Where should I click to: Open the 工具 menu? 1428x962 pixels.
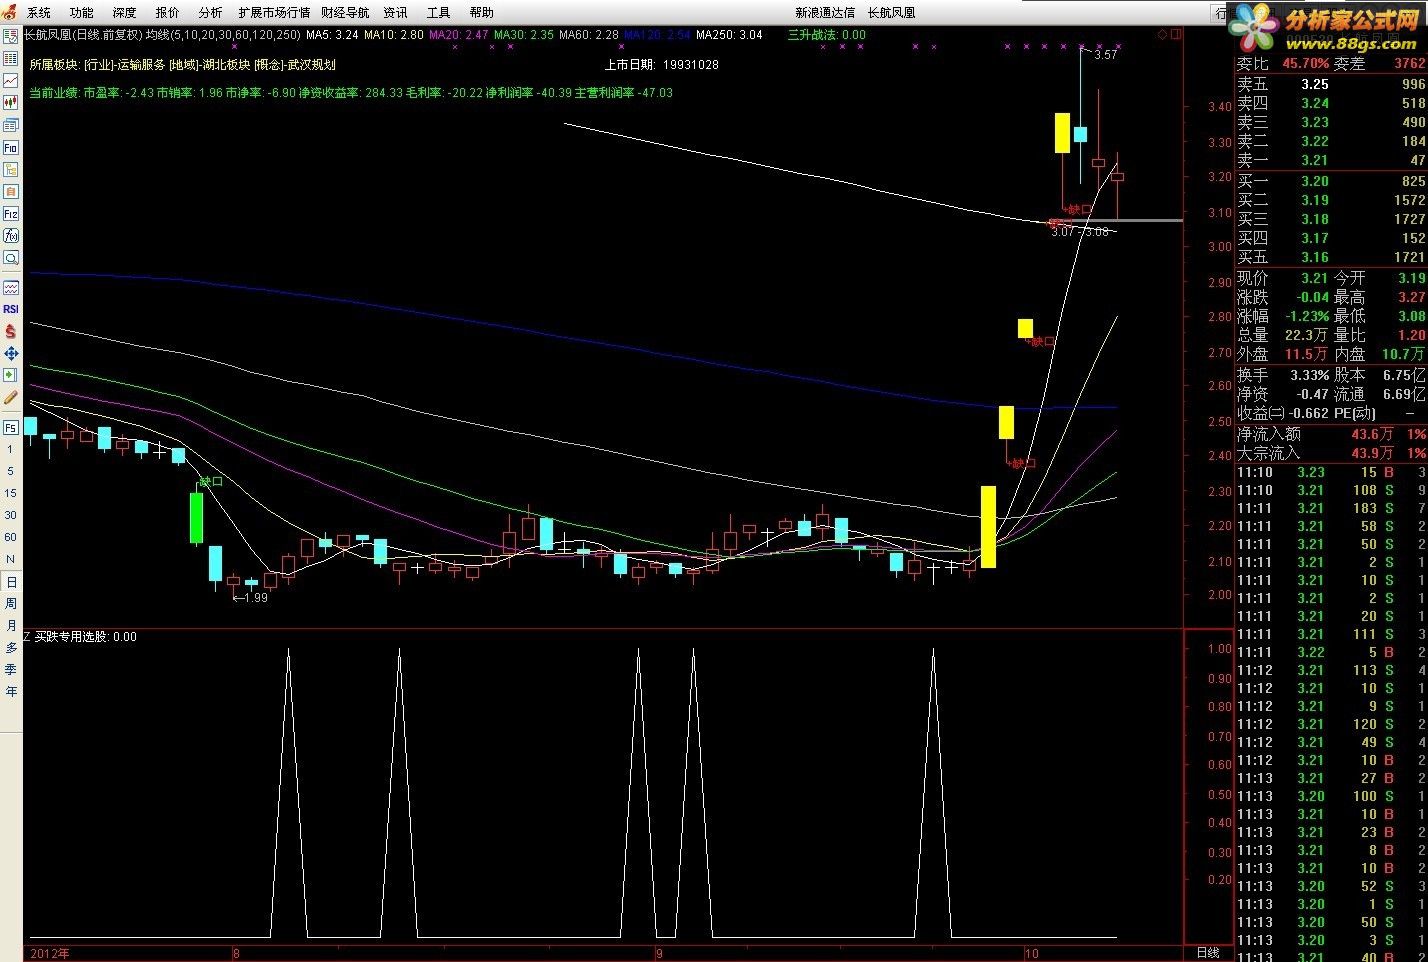click(x=438, y=13)
